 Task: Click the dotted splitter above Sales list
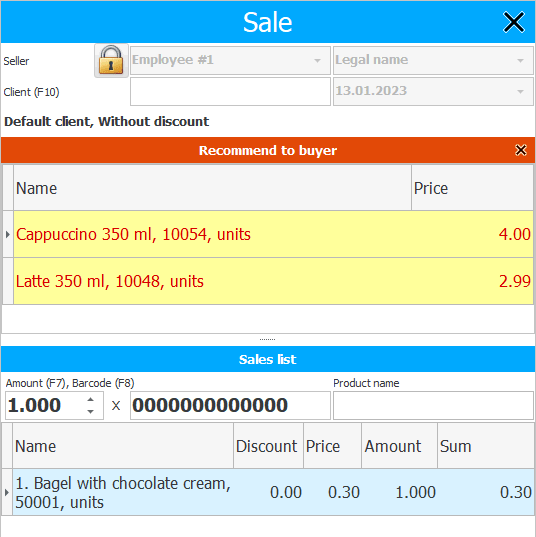coord(267,339)
